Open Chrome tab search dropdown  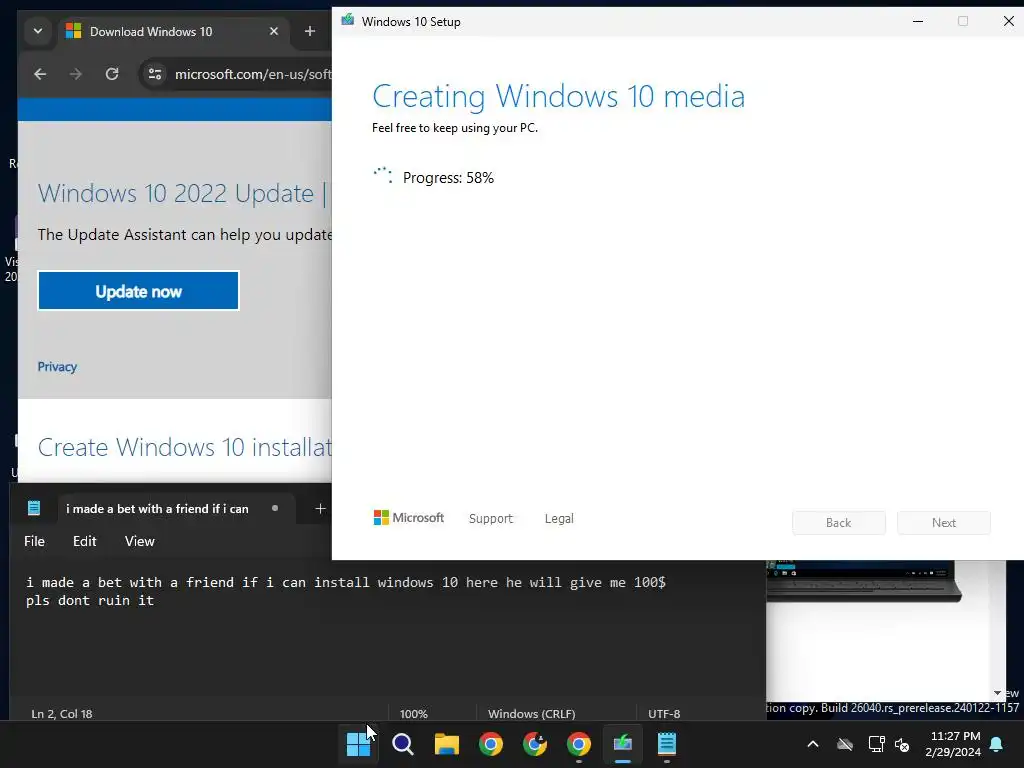click(x=38, y=31)
